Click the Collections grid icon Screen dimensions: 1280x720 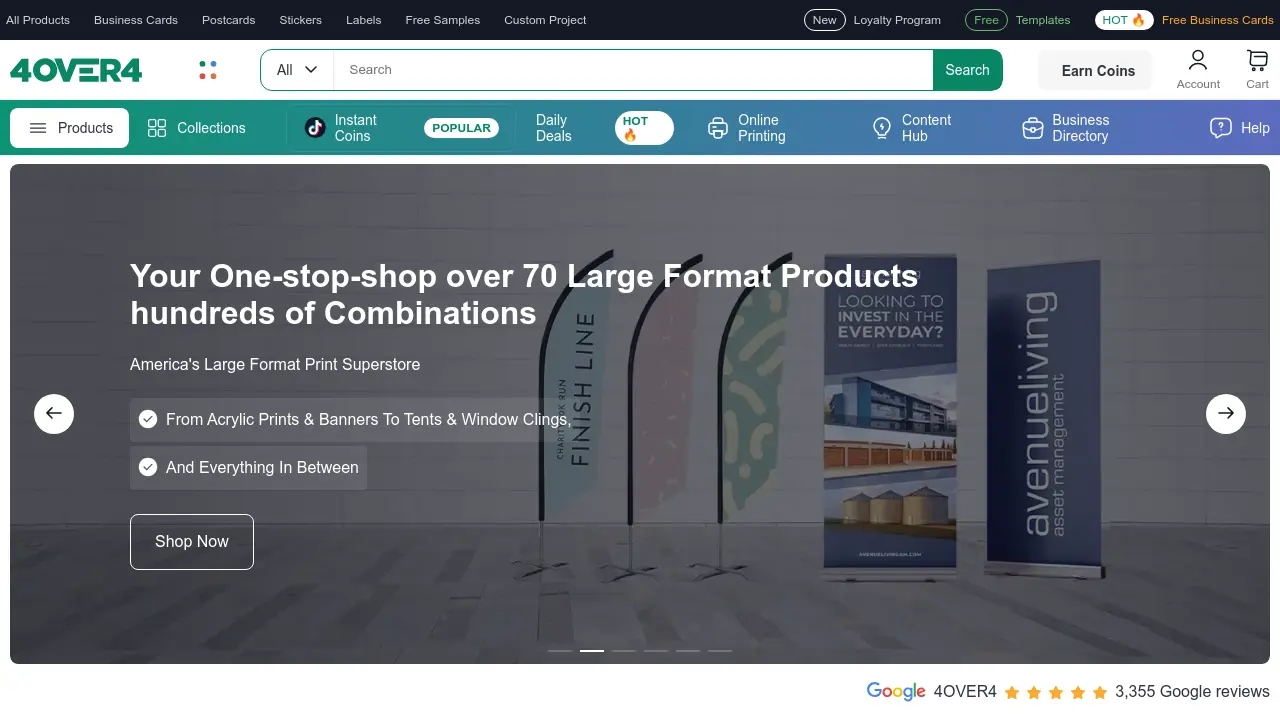157,128
